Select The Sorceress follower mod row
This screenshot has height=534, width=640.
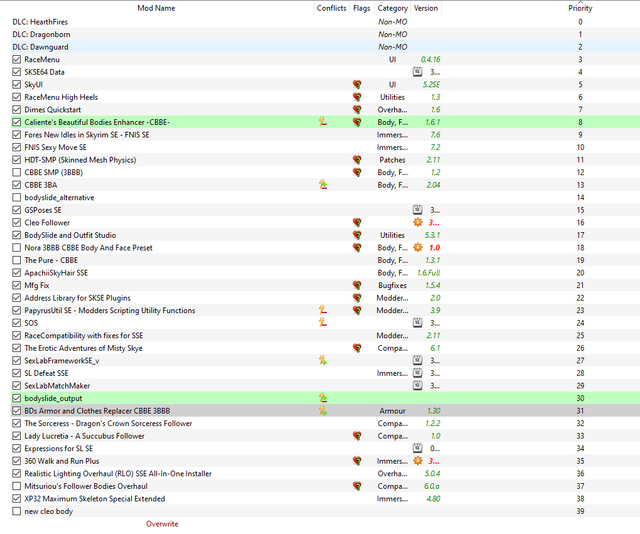point(325,423)
